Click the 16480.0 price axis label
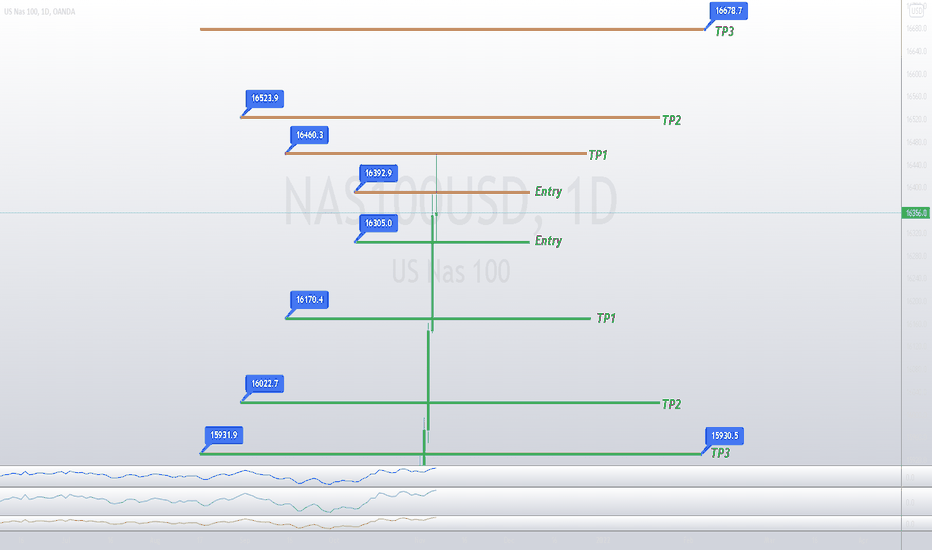Screen dimensions: 932x550 (x=916, y=142)
